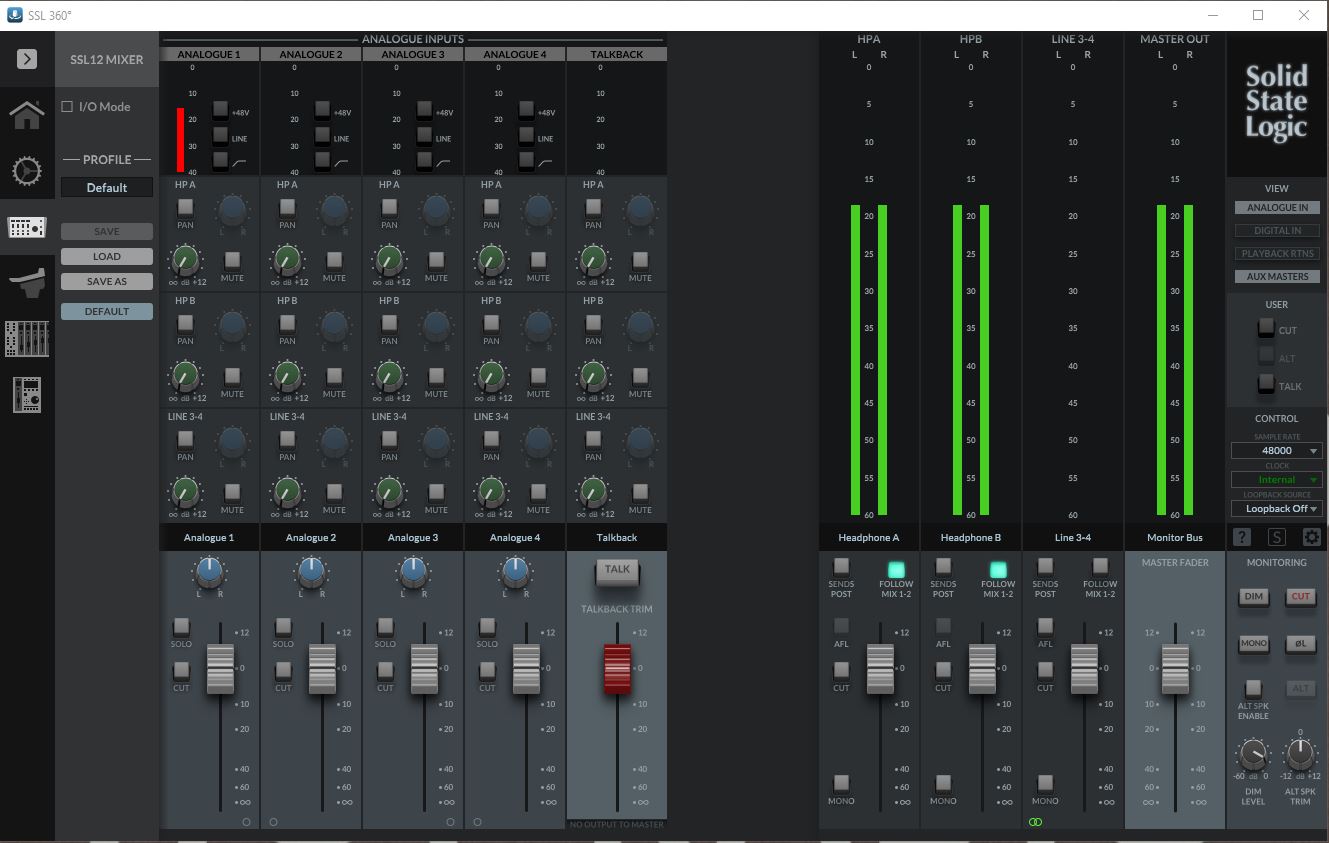Enable +48V phantom power on Analogue 1
The width and height of the screenshot is (1329, 843).
click(x=221, y=110)
